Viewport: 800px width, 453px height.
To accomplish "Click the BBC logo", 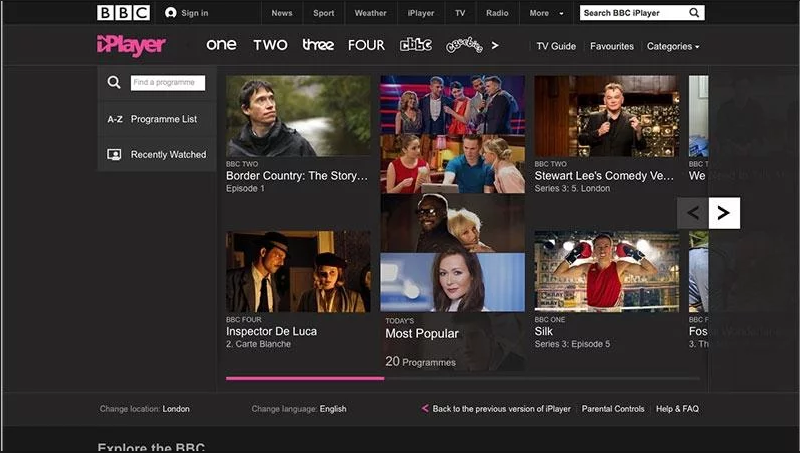I will coord(123,13).
